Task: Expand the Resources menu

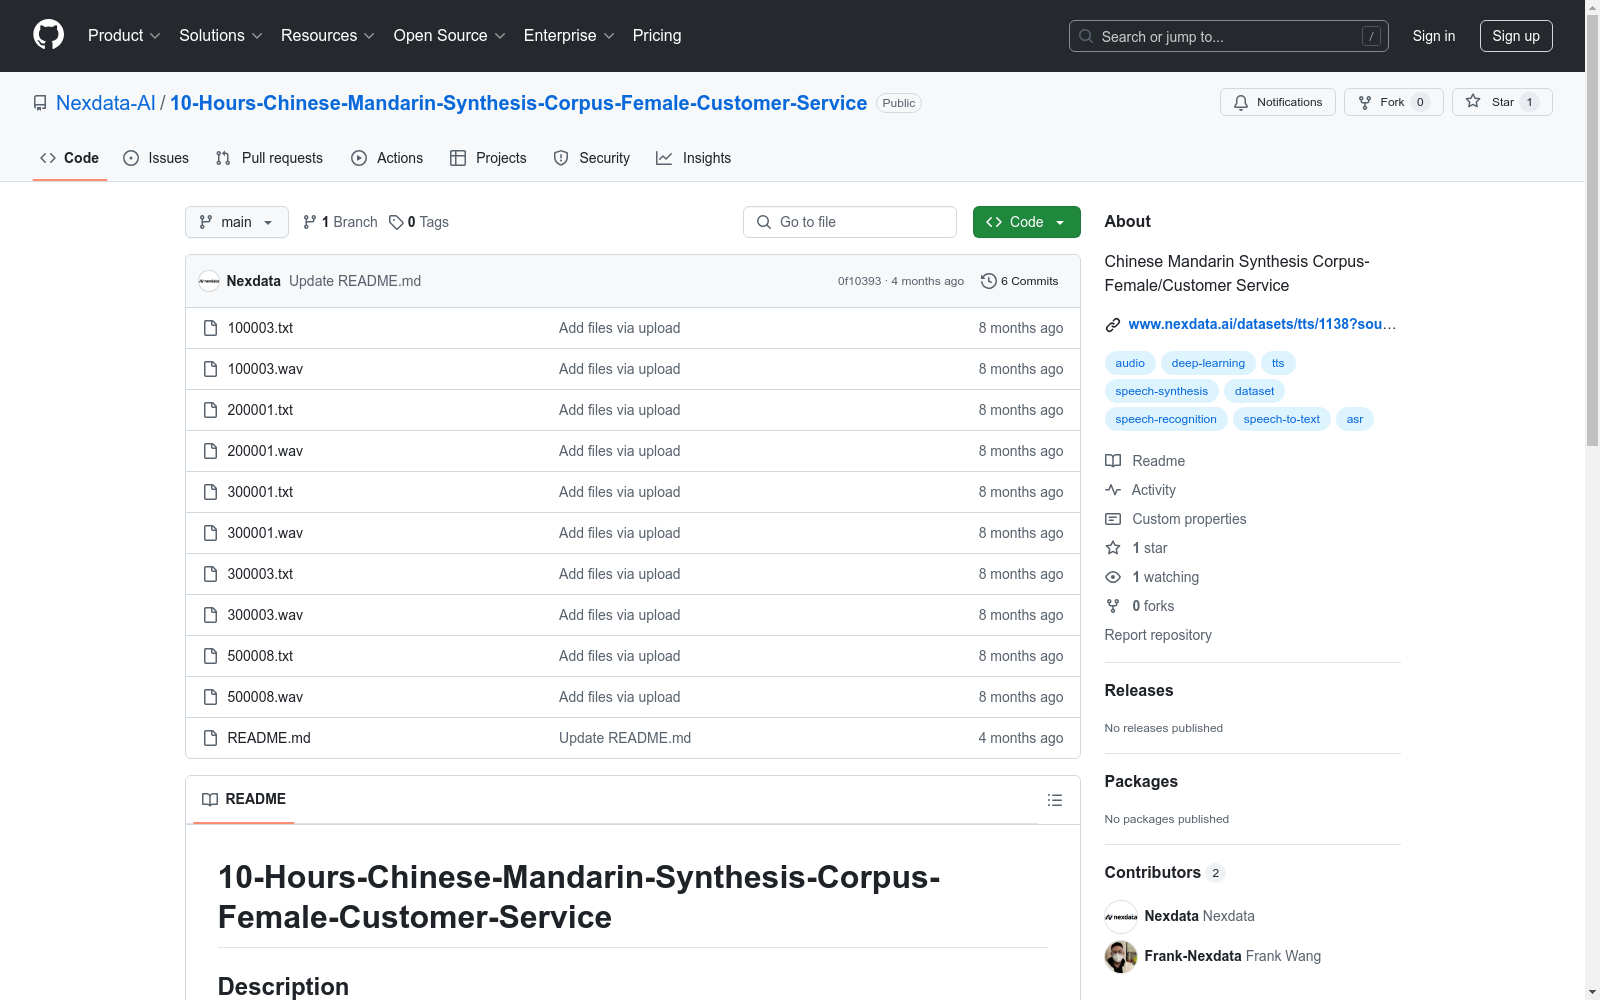Action: pyautogui.click(x=328, y=35)
